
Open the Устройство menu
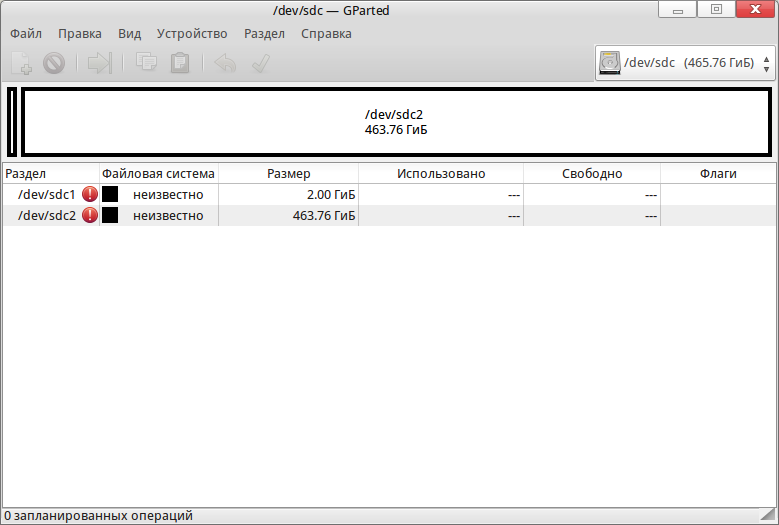192,34
